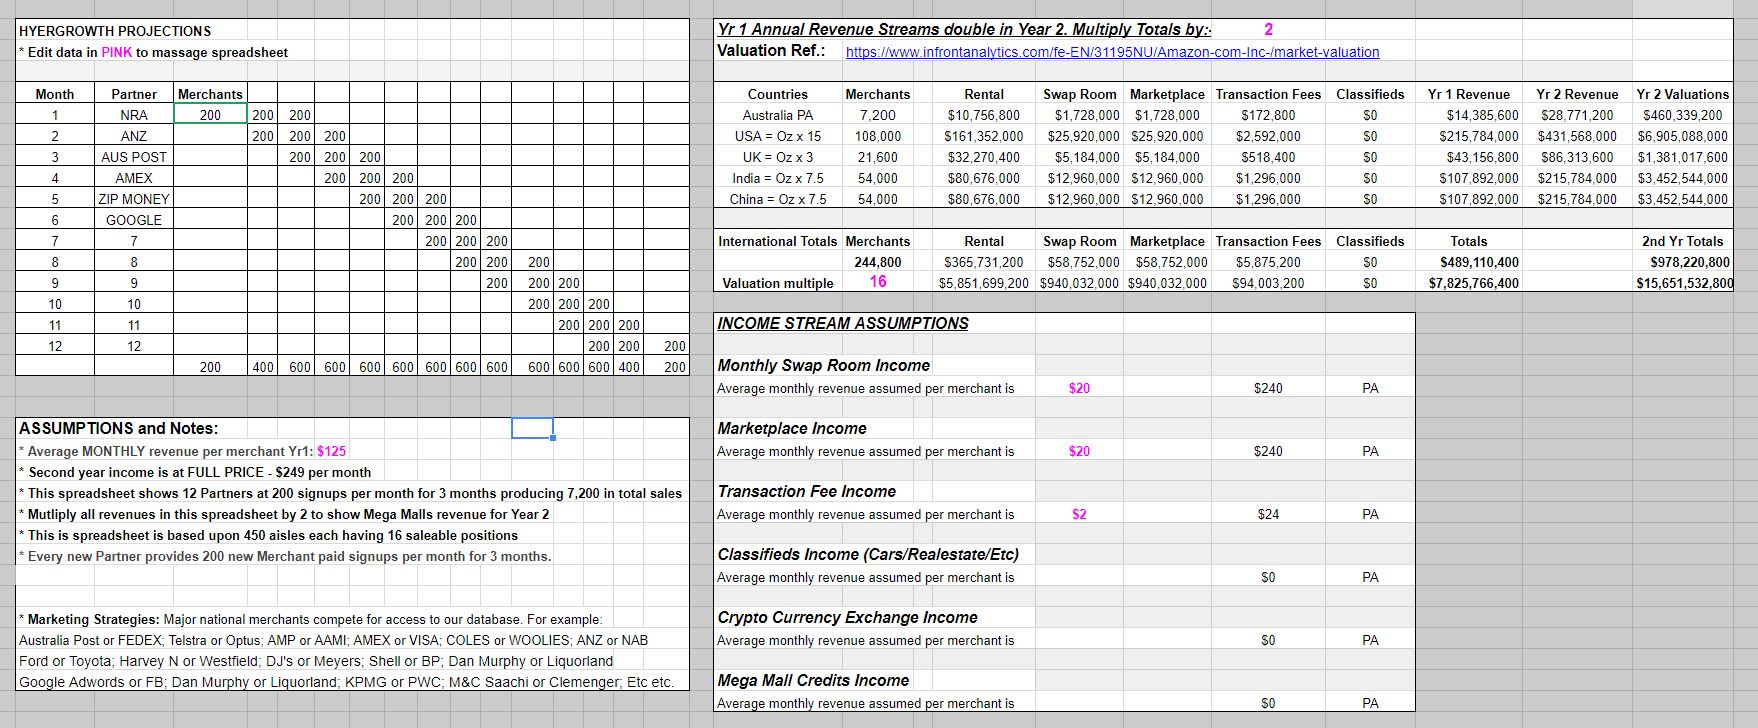Open the infrontanalytics valuation reference link

[x=1112, y=52]
